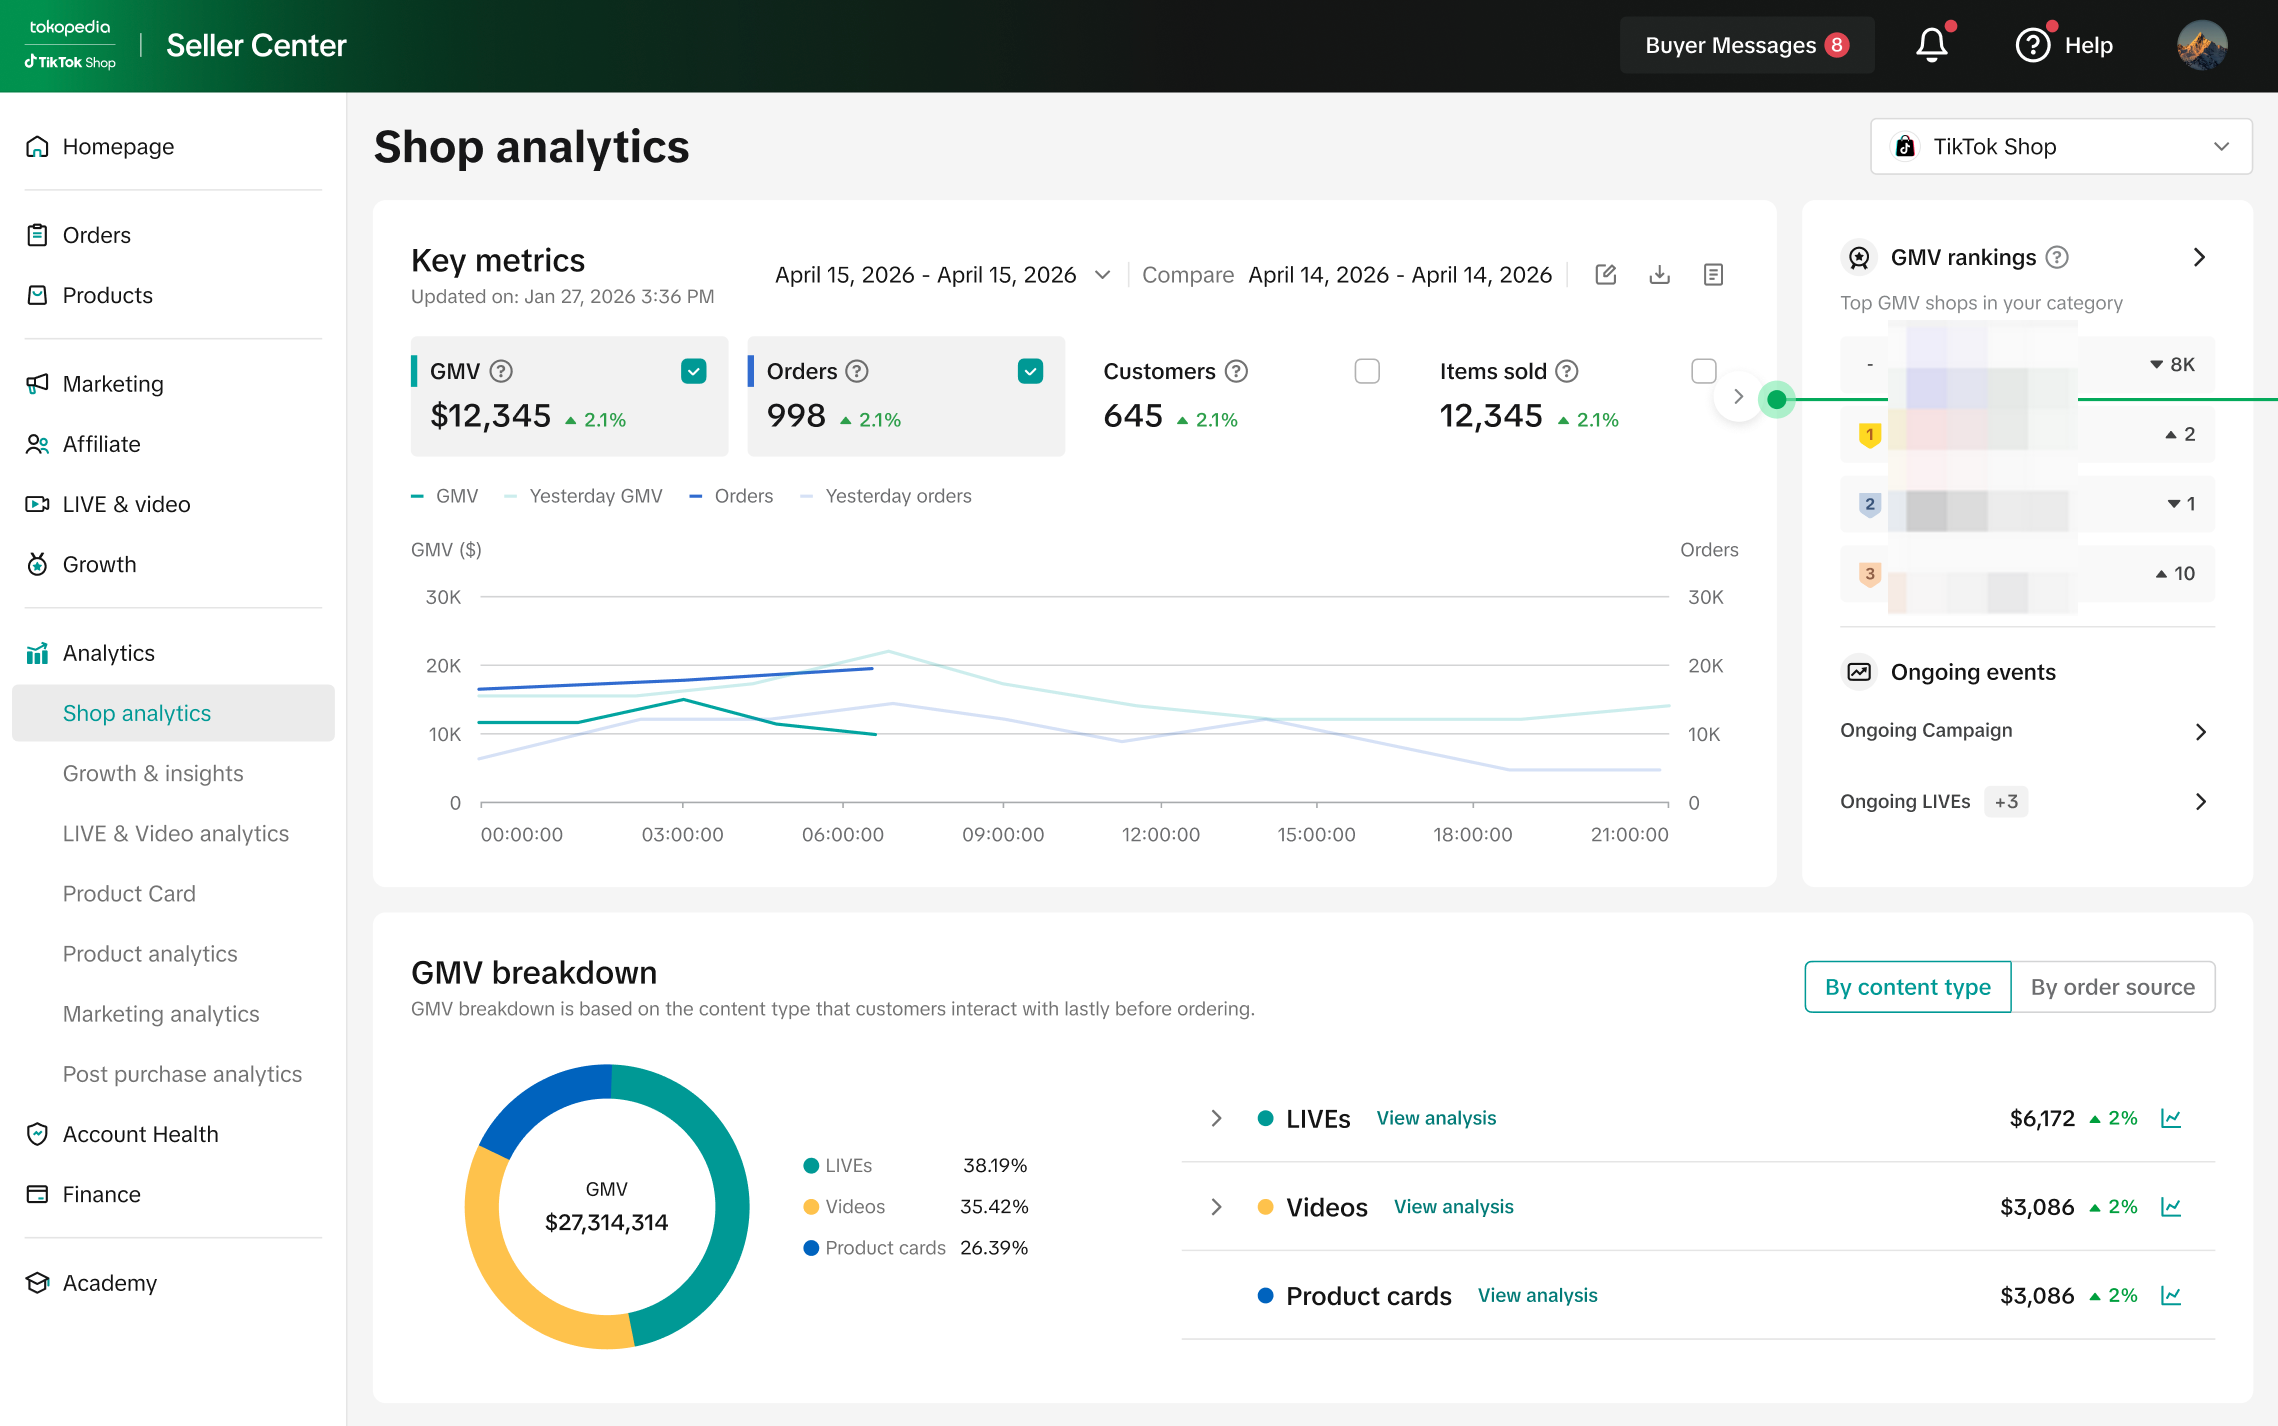Open the metrics glossary document icon
The height and width of the screenshot is (1426, 2278).
coord(1713,275)
